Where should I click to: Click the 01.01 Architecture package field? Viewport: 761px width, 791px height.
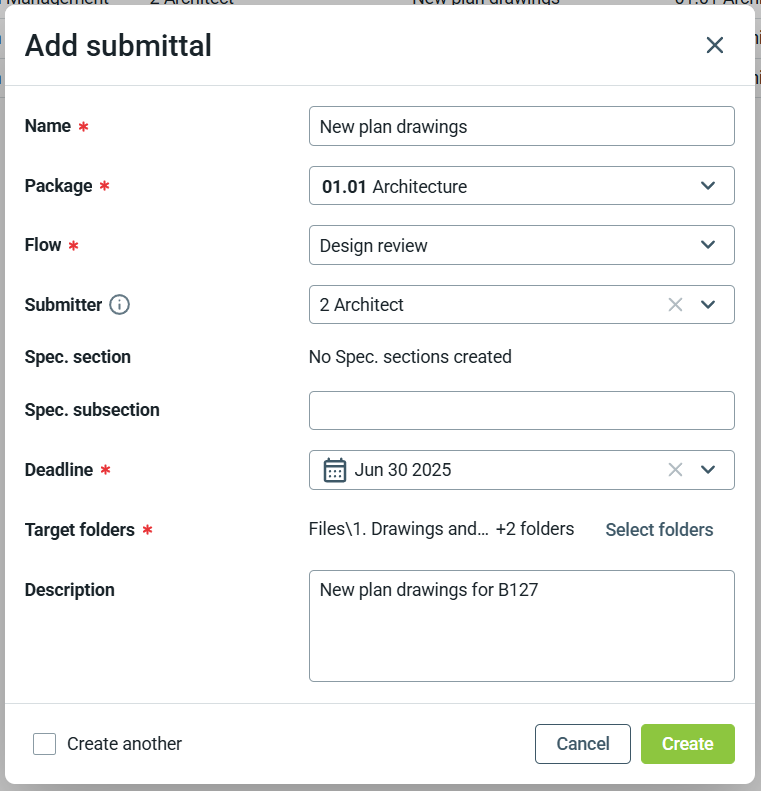tap(500, 186)
